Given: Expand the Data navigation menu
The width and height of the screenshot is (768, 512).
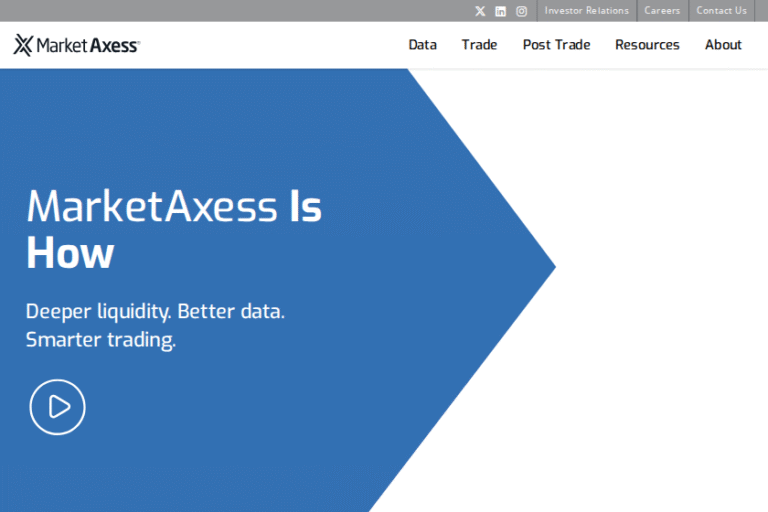Looking at the screenshot, I should point(422,45).
